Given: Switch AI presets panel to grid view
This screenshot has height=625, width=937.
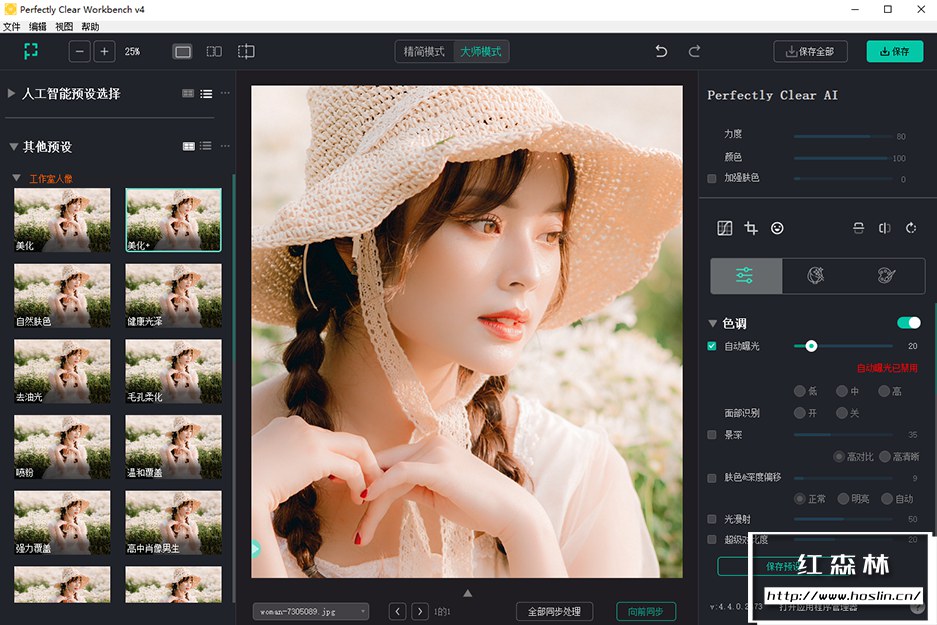Looking at the screenshot, I should tap(188, 93).
